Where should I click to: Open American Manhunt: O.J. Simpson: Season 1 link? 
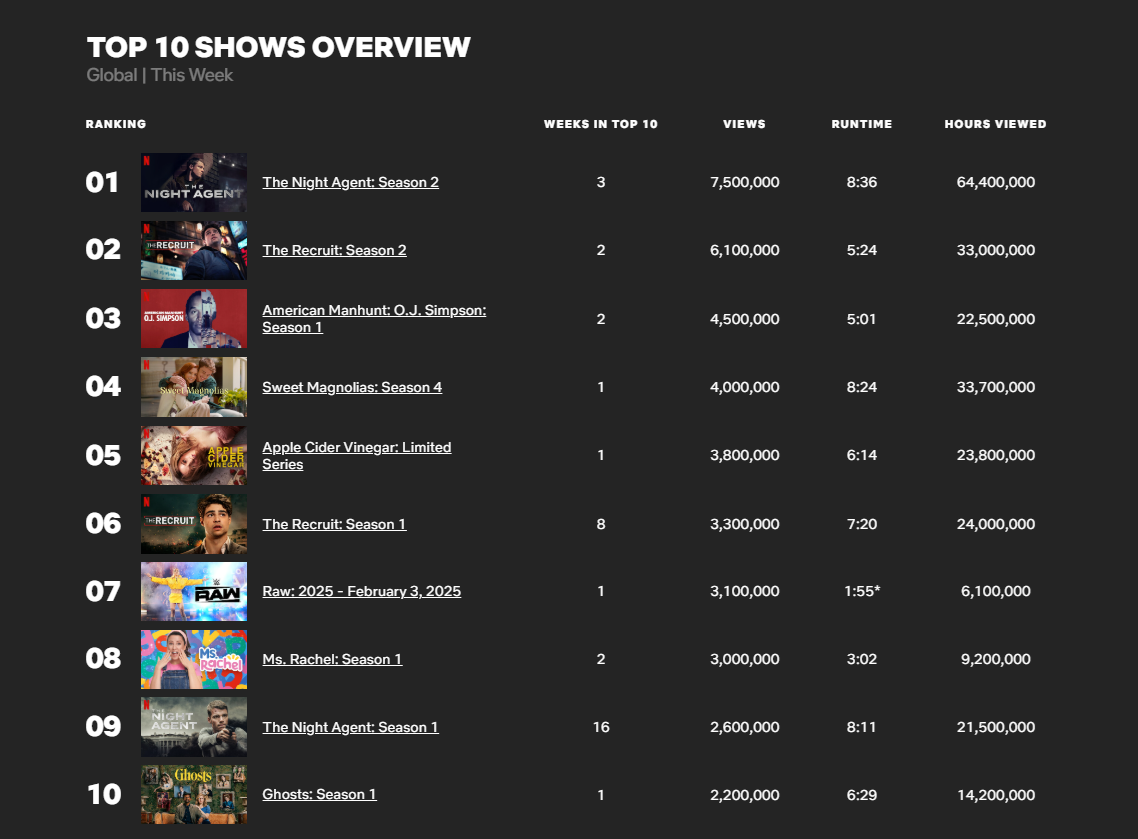click(374, 319)
